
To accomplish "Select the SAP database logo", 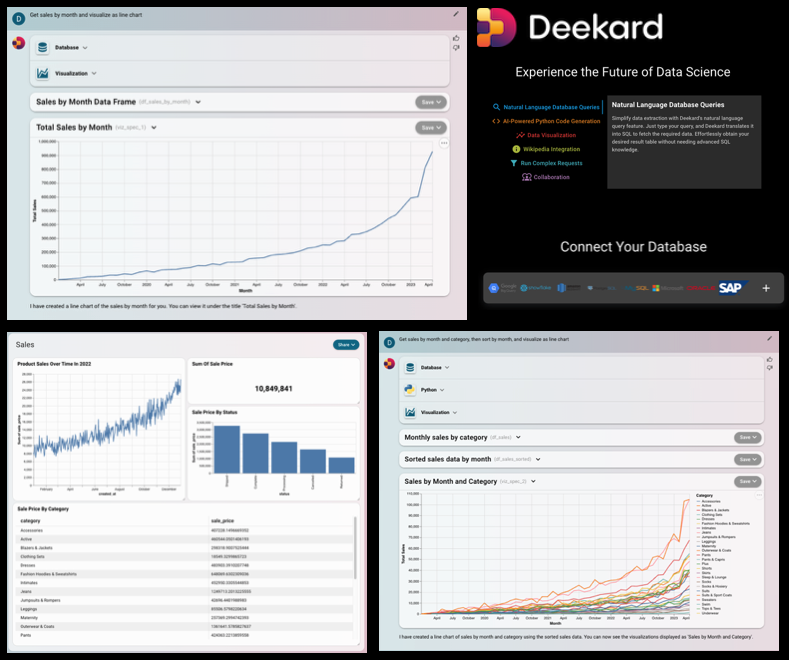I will tap(733, 288).
